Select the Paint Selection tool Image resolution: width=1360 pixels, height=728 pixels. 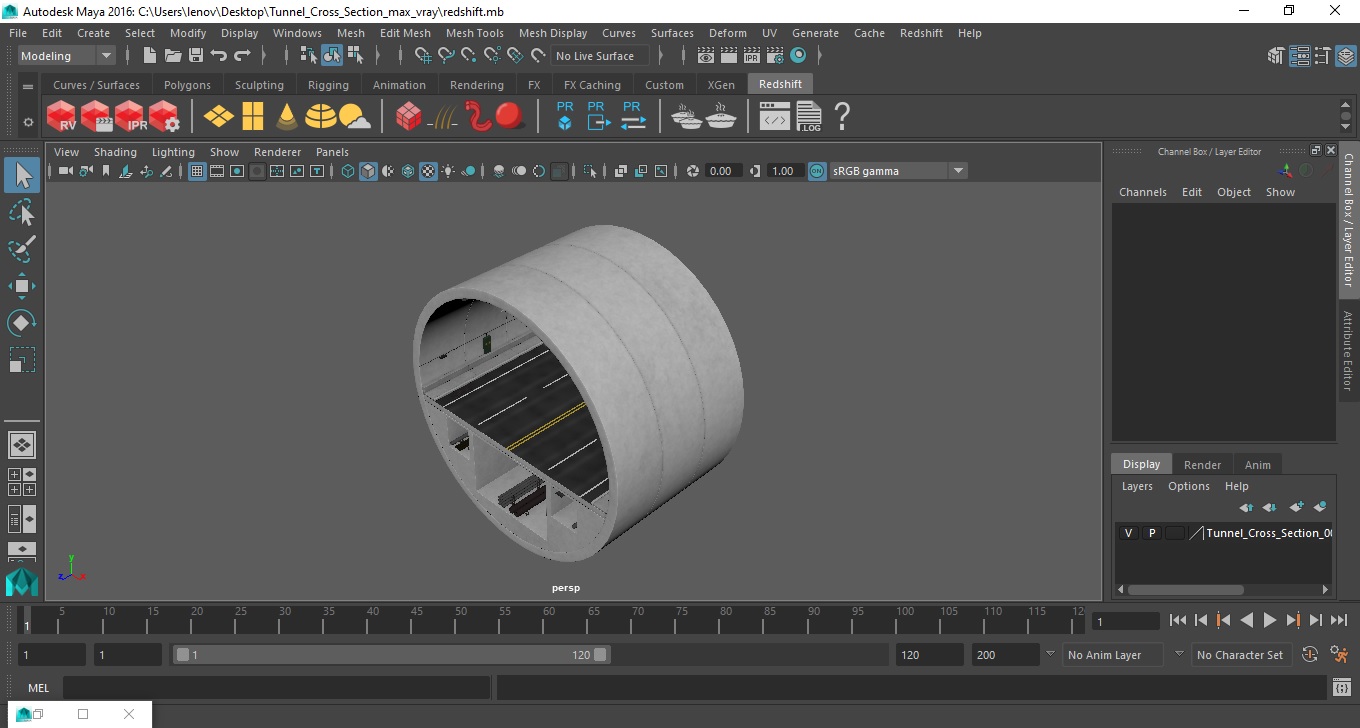pos(22,249)
